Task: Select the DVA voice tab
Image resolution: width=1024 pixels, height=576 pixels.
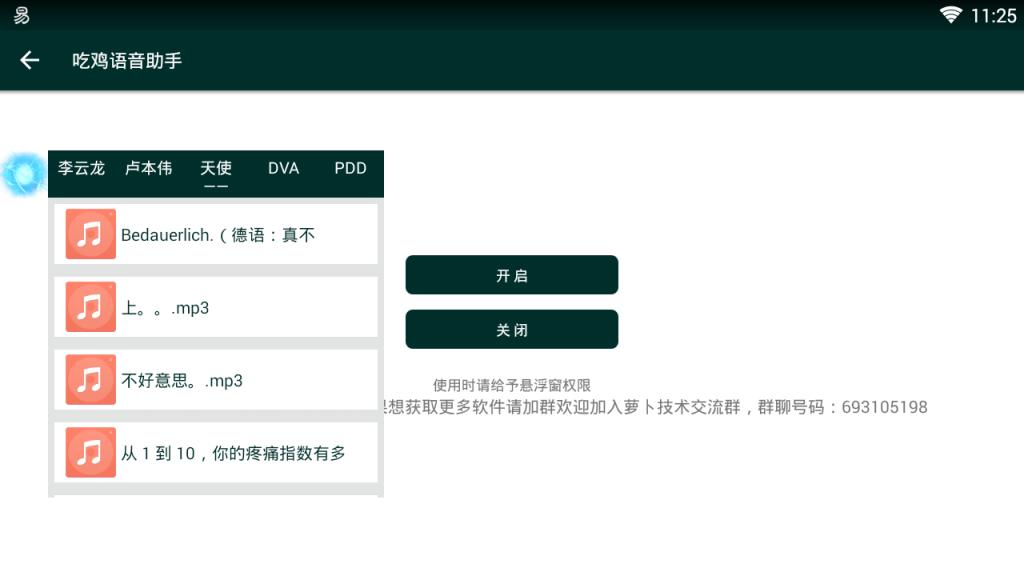Action: (283, 169)
